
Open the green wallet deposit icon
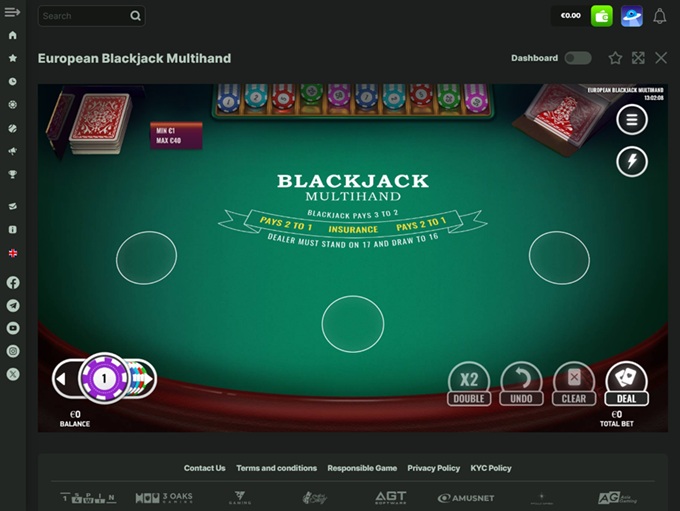602,16
